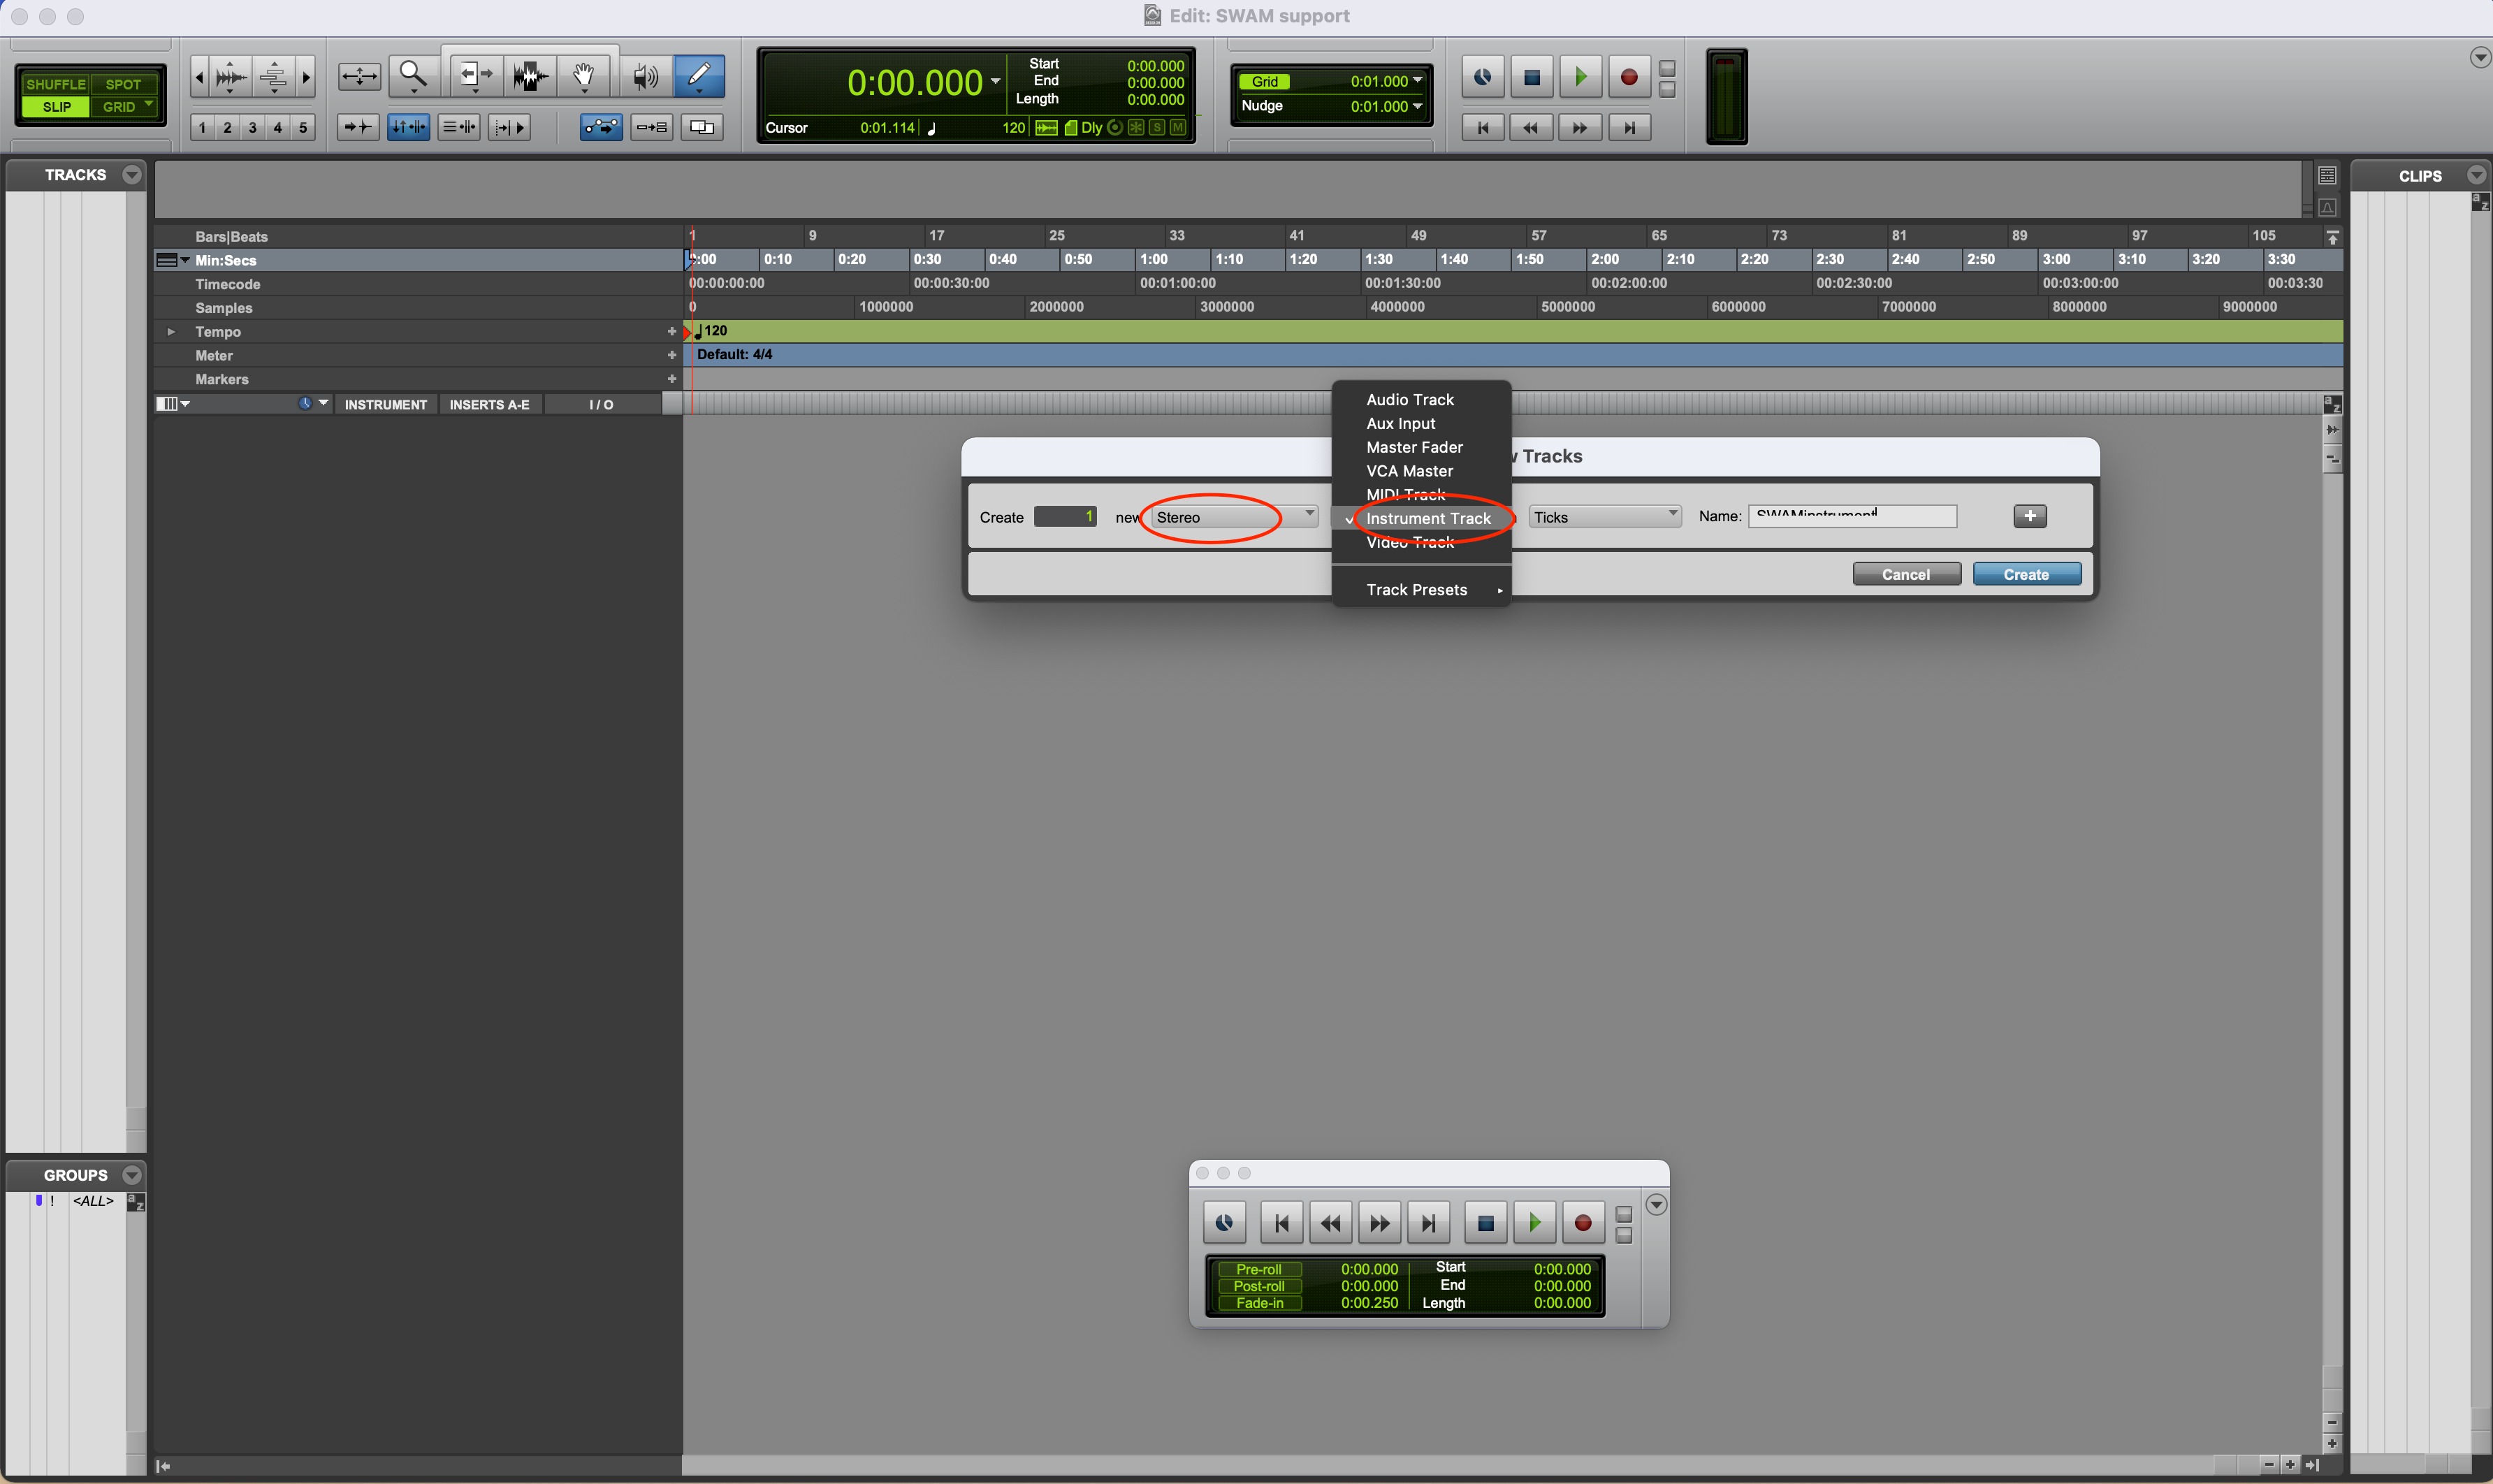This screenshot has height=1484, width=2493.
Task: Click the horizontal zoom out left arrow
Action: click(199, 77)
